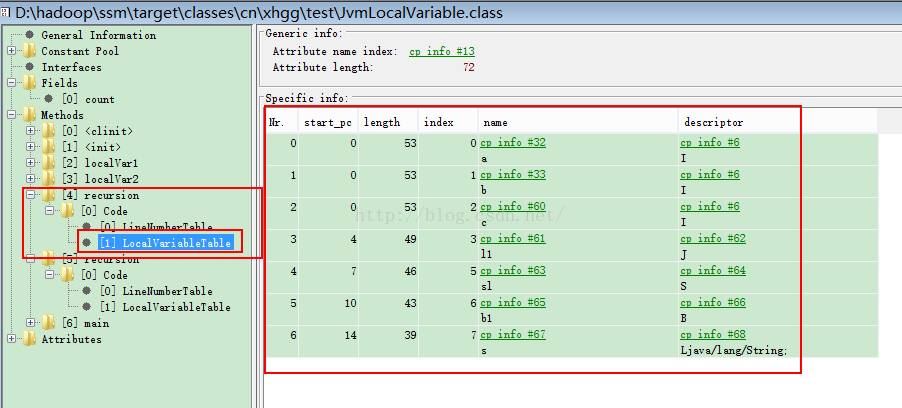The image size is (902, 408).
Task: Select [0] LineNumberTable under [4] recursion
Action: tap(156, 227)
